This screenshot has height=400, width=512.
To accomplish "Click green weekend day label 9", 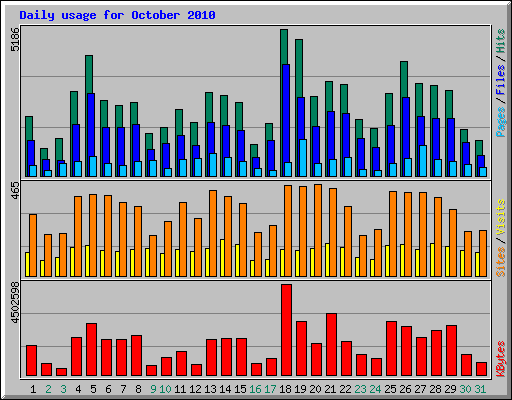I will click(x=153, y=389).
